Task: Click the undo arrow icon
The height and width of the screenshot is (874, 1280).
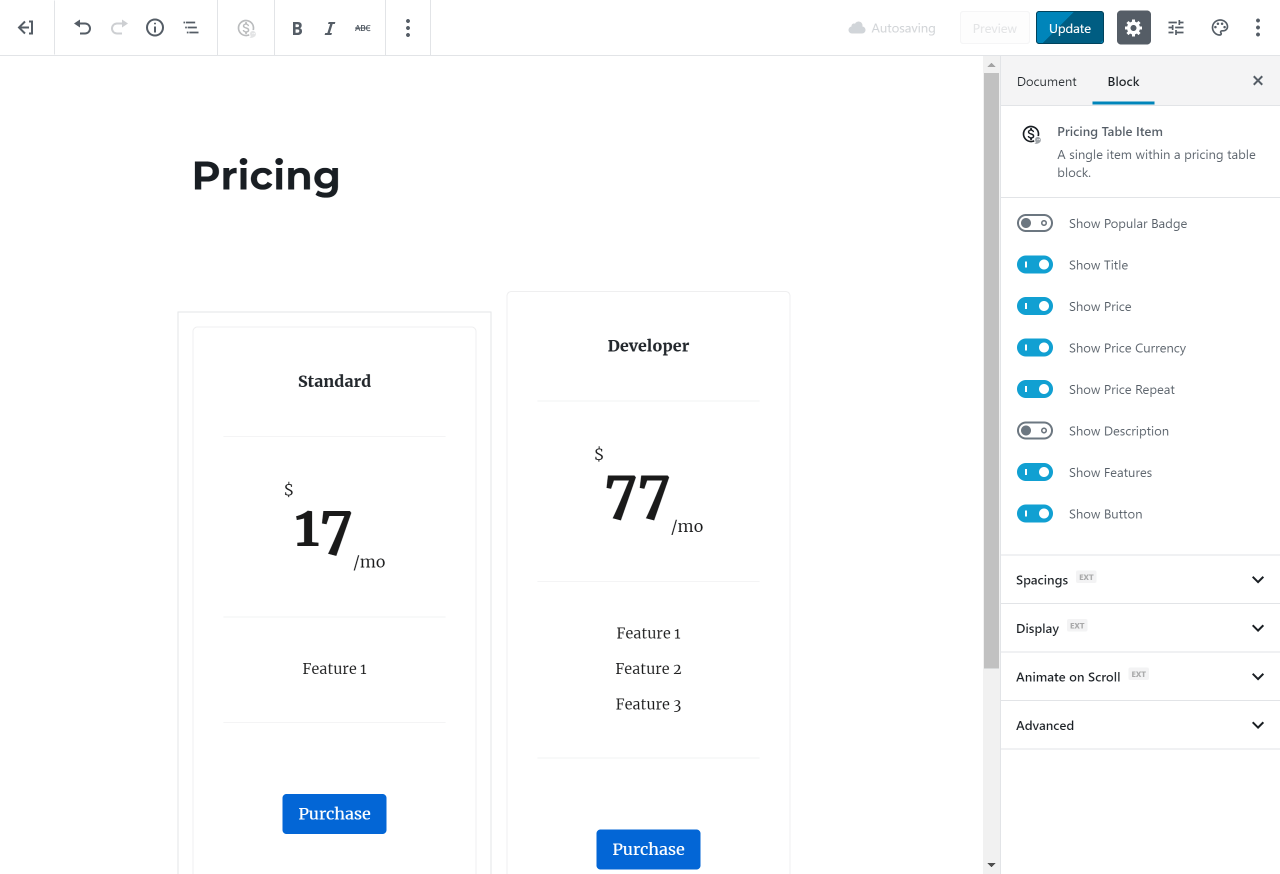Action: coord(83,28)
